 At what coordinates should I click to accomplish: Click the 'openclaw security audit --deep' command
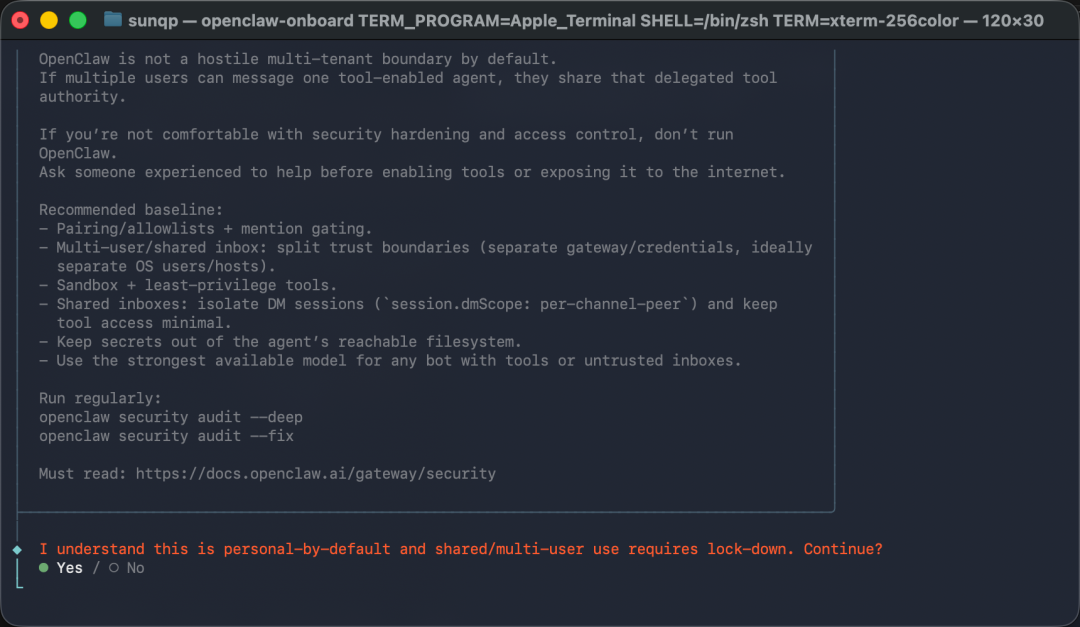(x=170, y=417)
